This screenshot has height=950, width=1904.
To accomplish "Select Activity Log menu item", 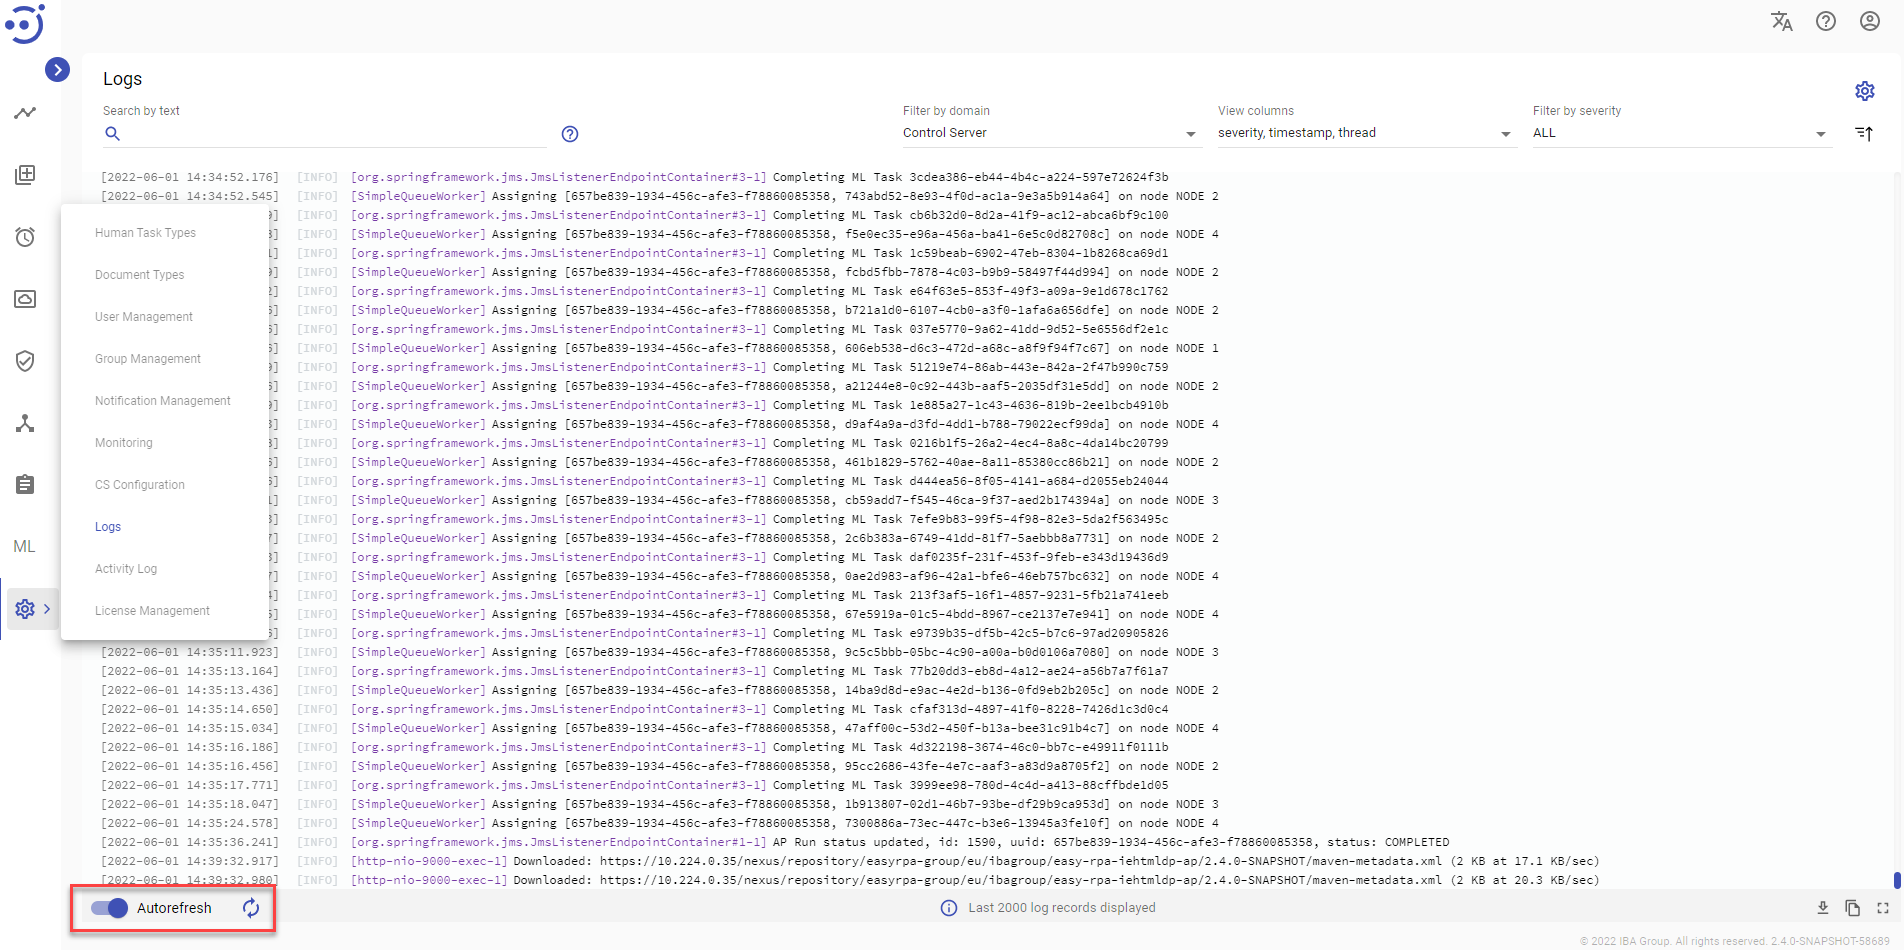I will (x=126, y=569).
